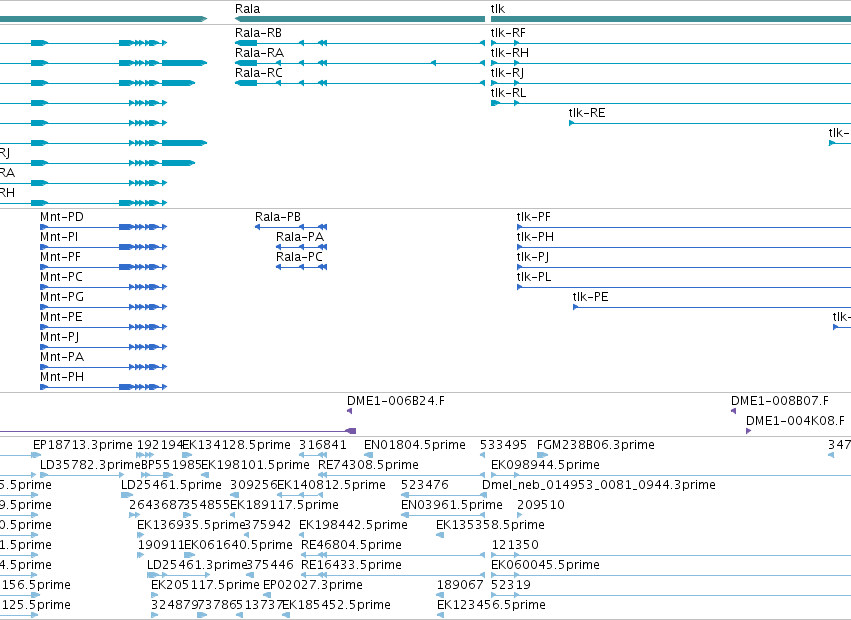Click the purple arrowhead under DME1-004K08.F
851x620 pixels.
tap(748, 431)
